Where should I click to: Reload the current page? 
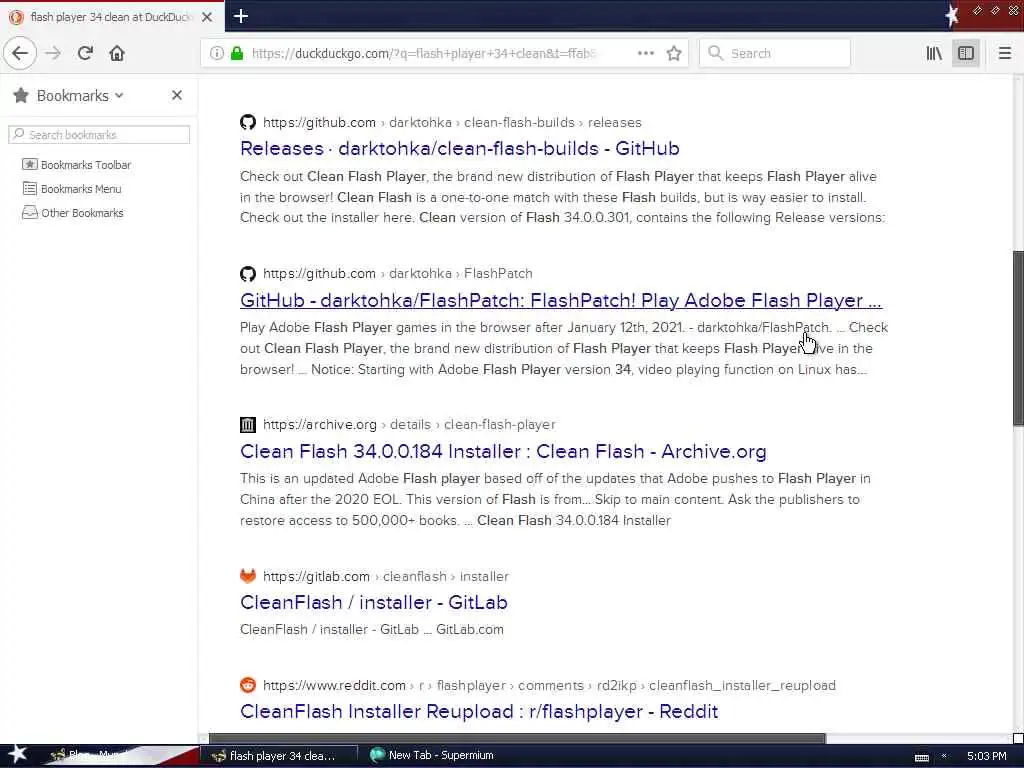(x=85, y=53)
